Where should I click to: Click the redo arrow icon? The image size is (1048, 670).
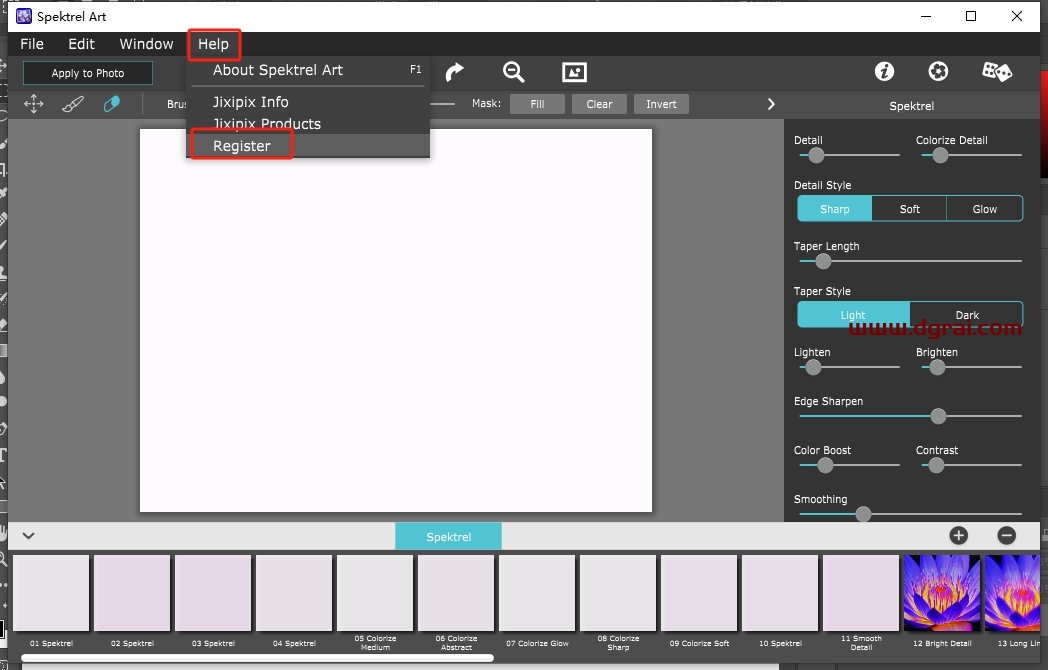(454, 72)
